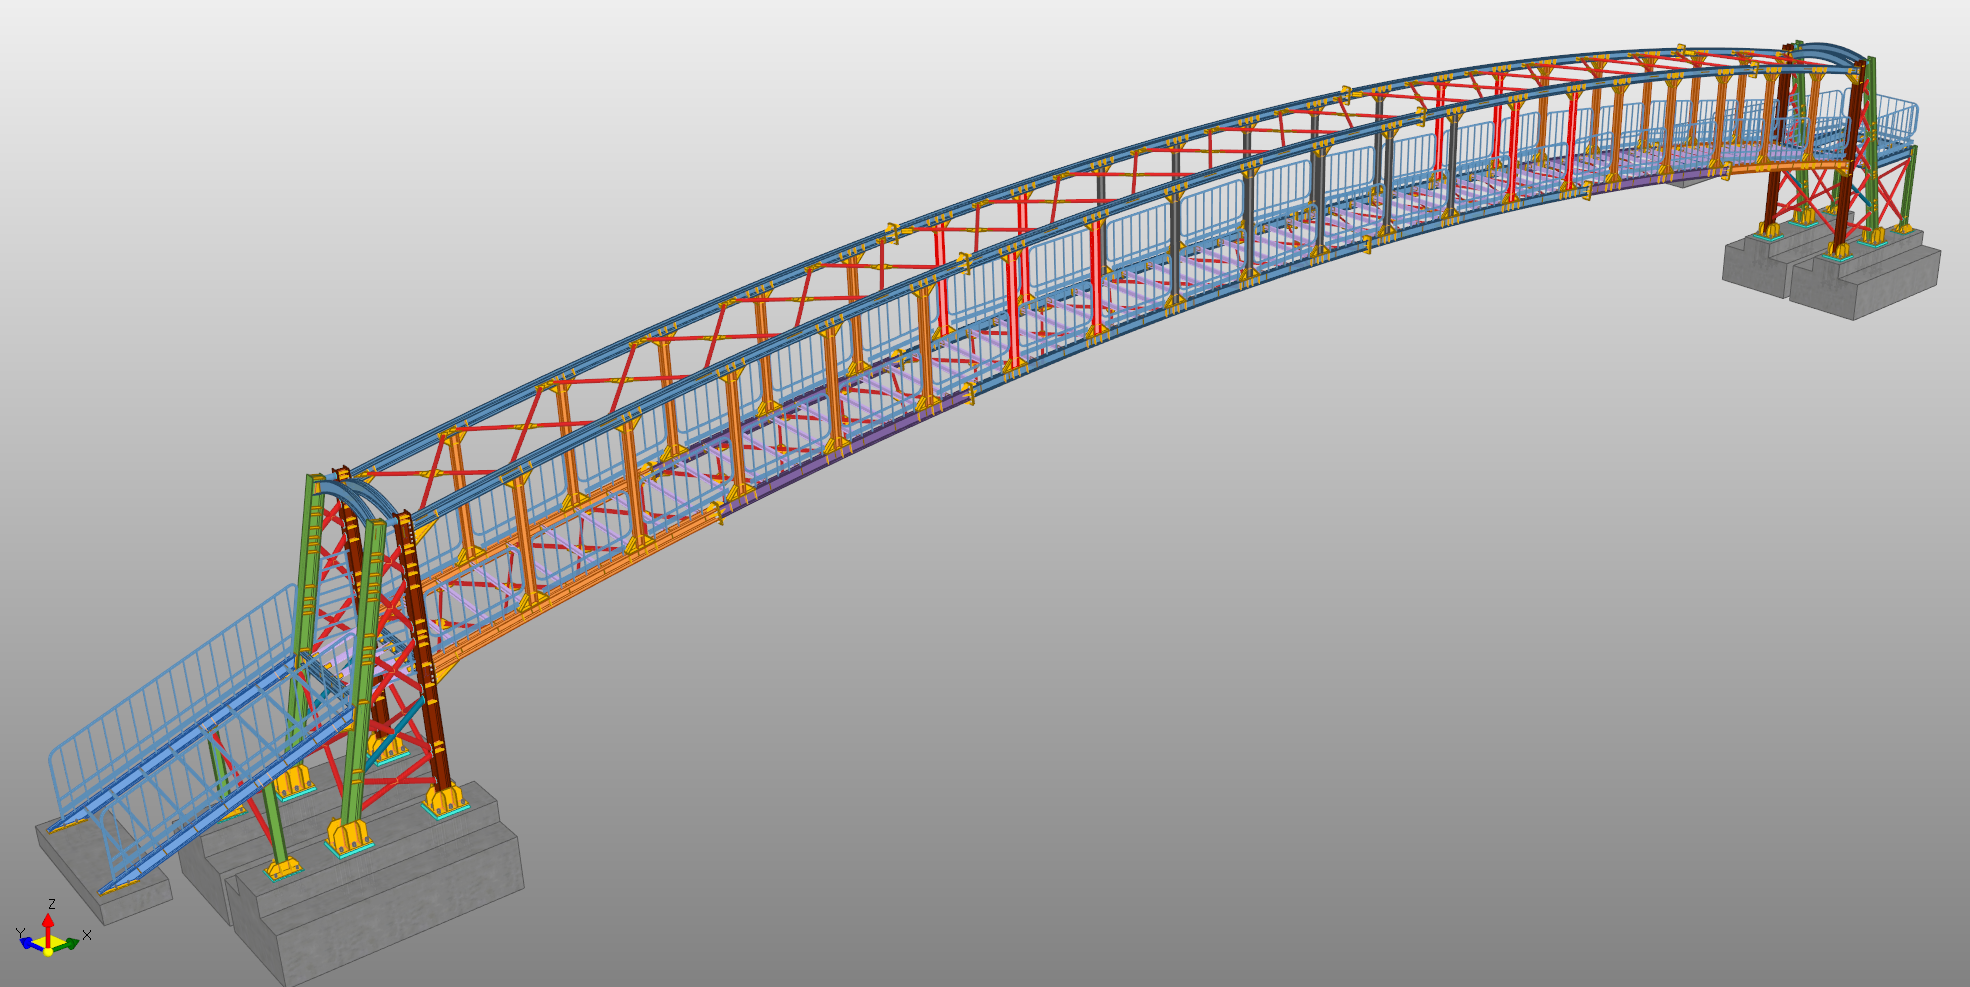Click the Y label near the blue axis

click(x=20, y=931)
